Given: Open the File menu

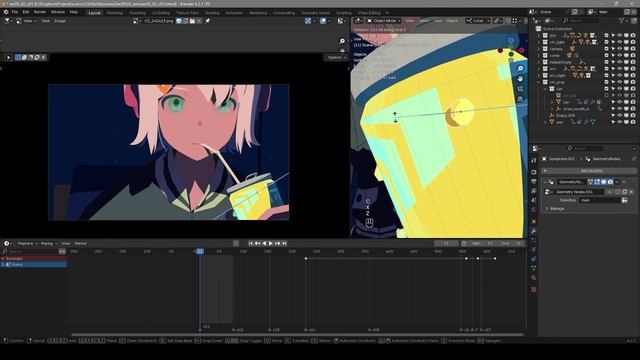Looking at the screenshot, I should (x=15, y=12).
